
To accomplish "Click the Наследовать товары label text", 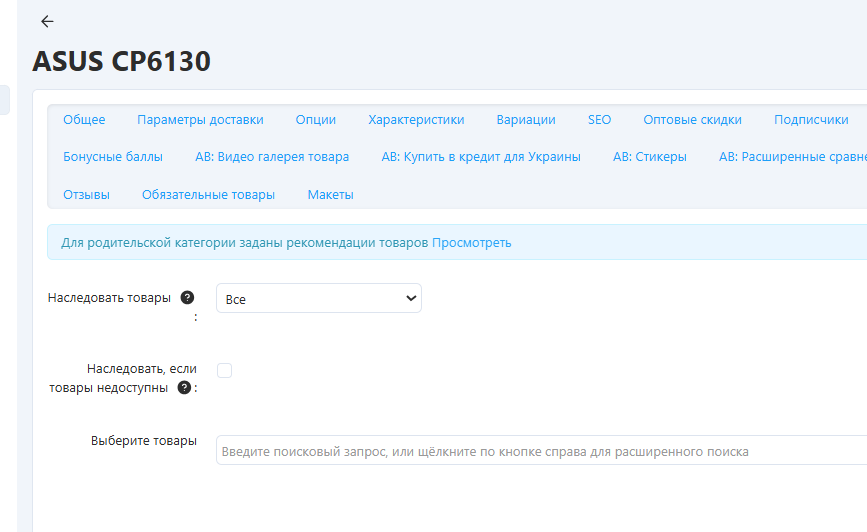I will 109,298.
